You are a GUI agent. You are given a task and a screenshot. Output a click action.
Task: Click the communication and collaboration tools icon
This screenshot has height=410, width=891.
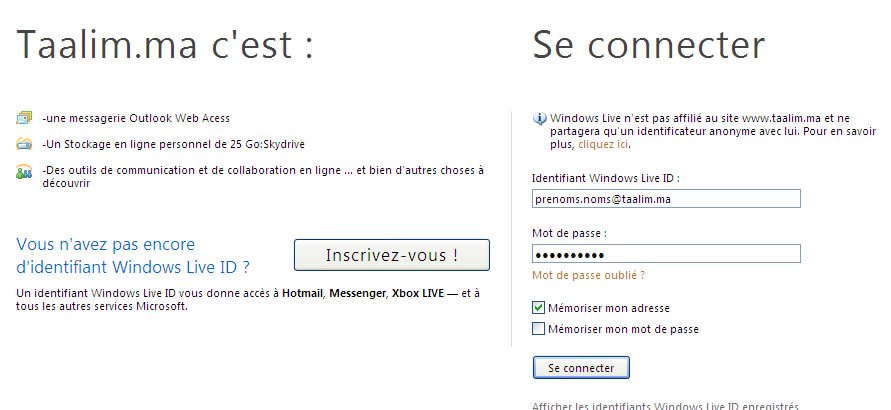tap(24, 172)
